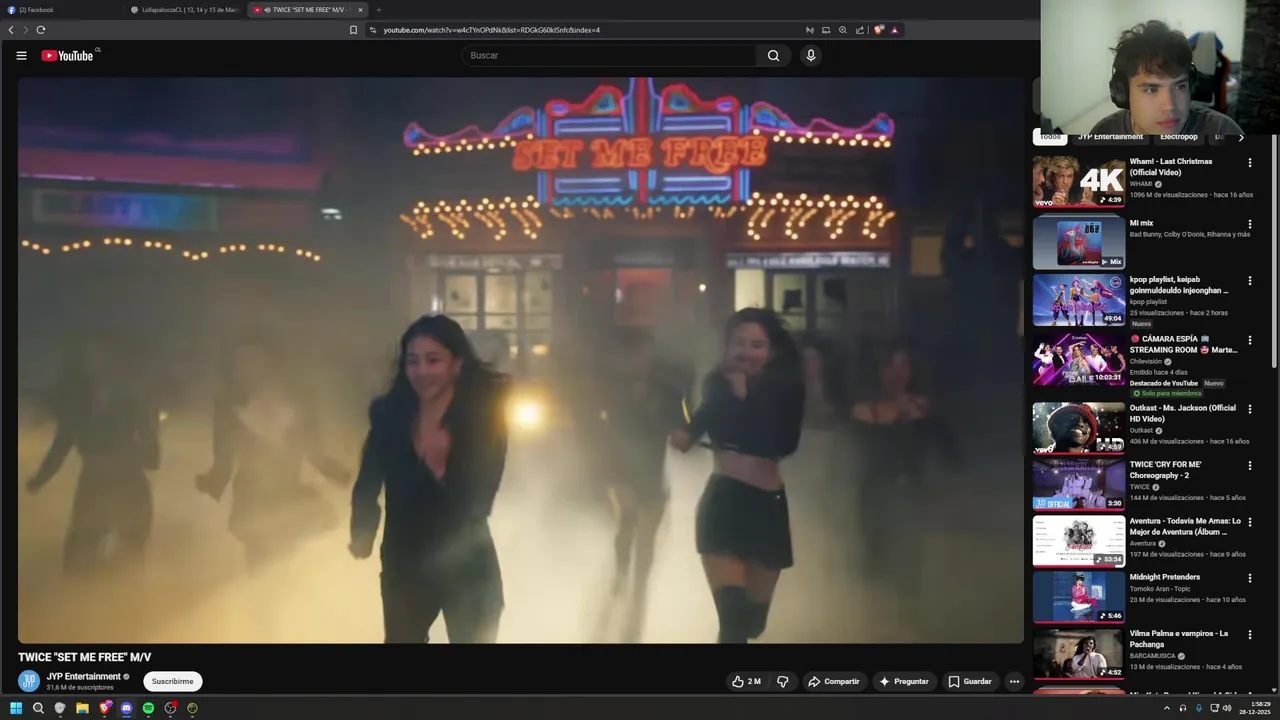Screen dimensions: 1280x720
Task: Click share icon in address bar
Action: pos(859,30)
